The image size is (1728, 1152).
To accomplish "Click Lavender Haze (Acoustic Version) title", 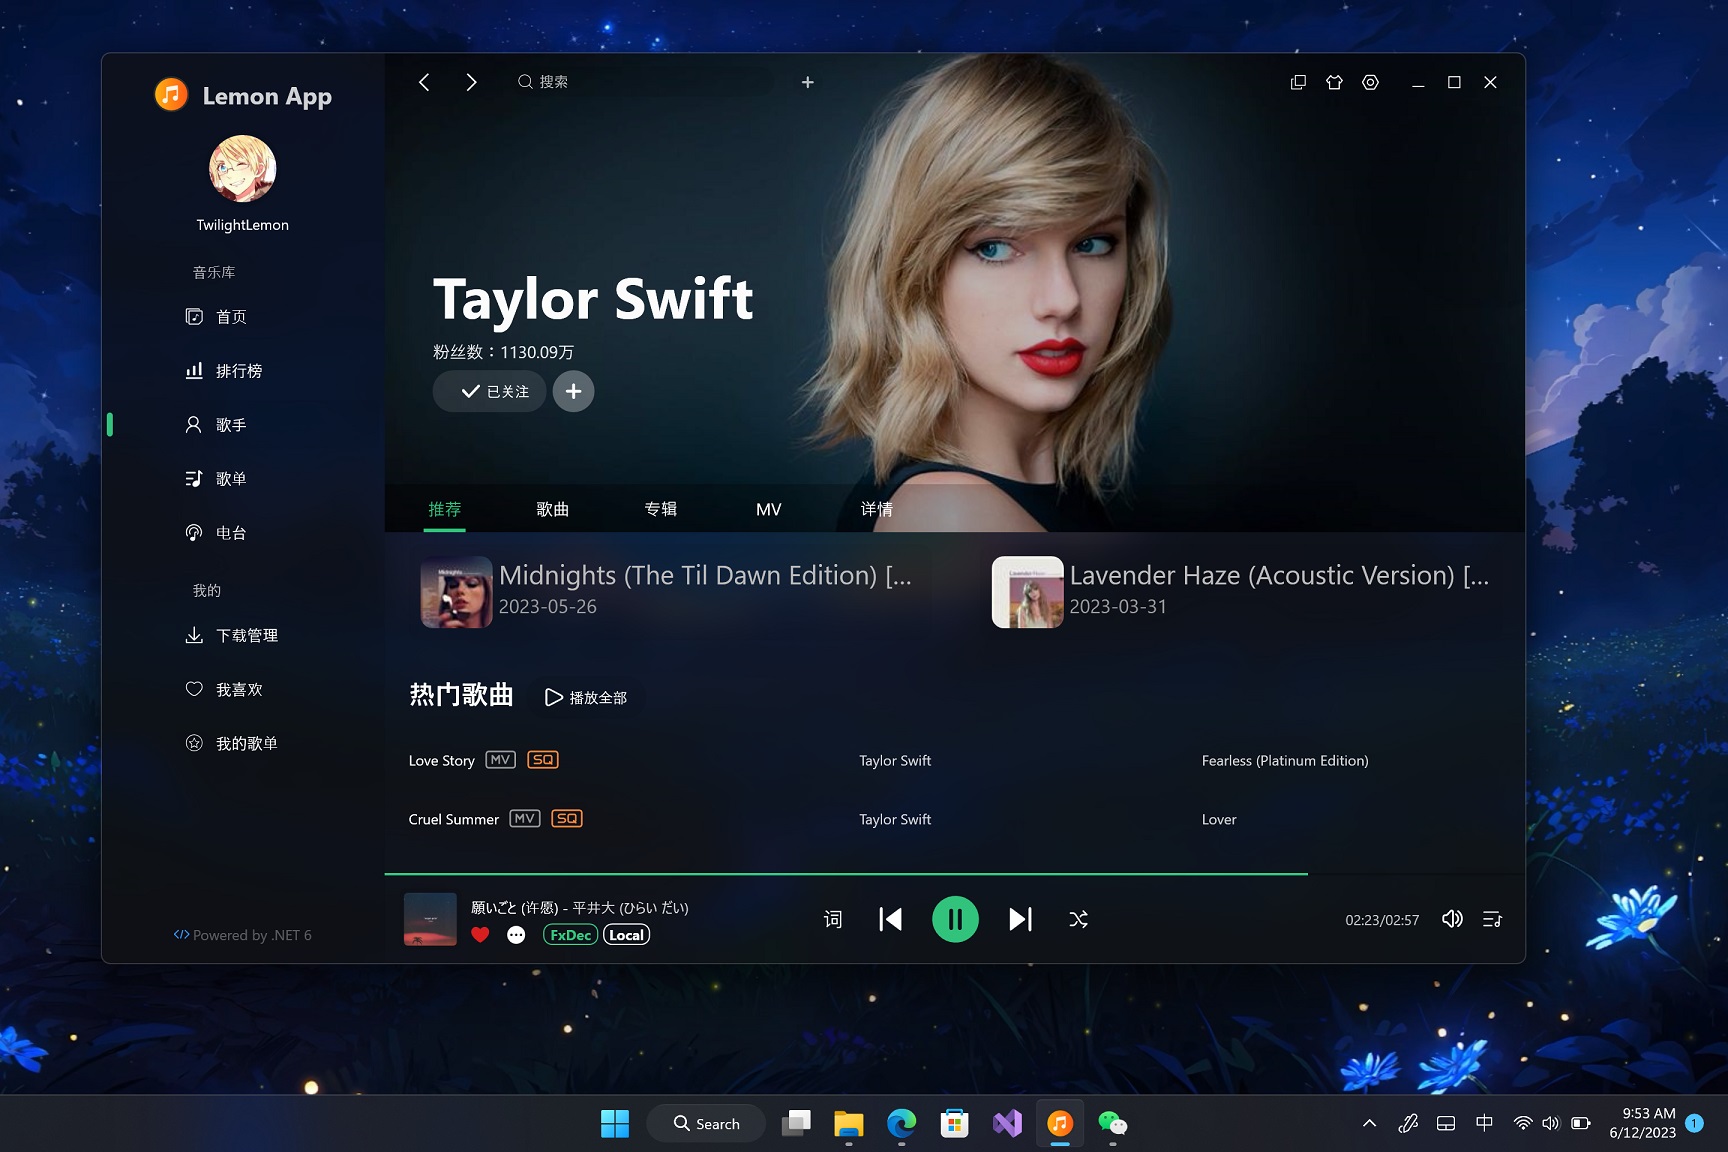I will [x=1279, y=576].
